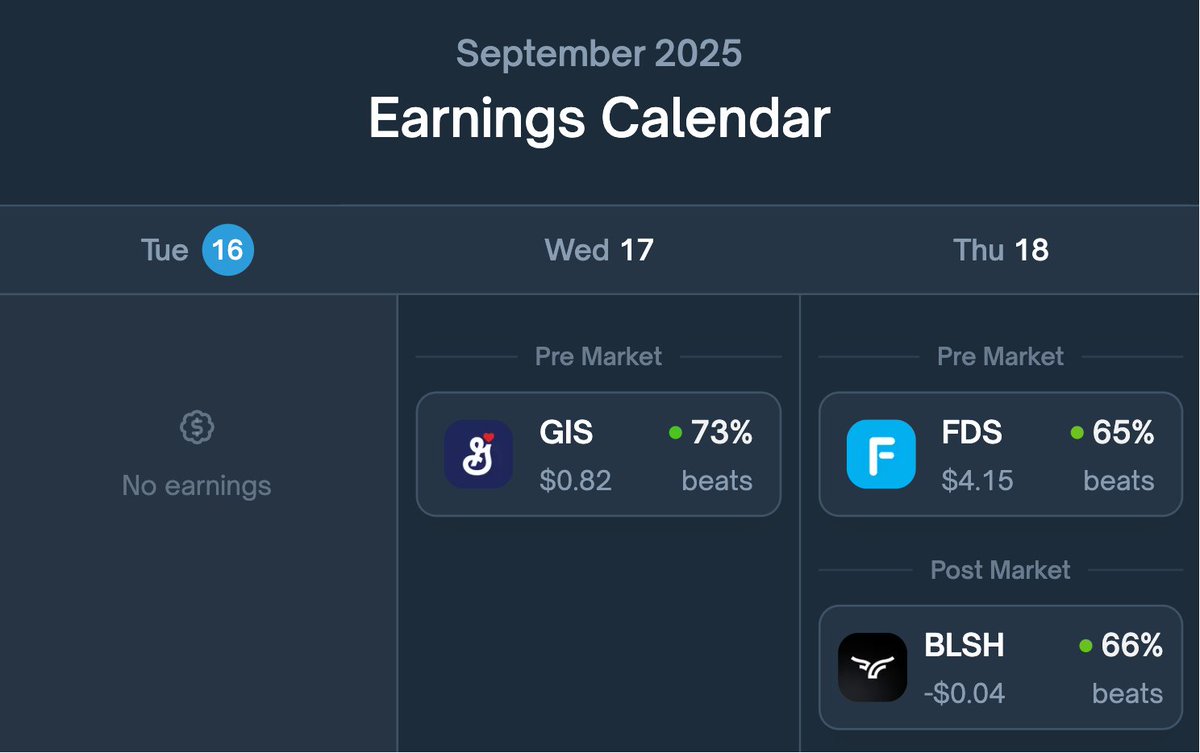Screen dimensions: 1200x753
Task: Click the green dot beside 66%
Action: pos(1085,646)
